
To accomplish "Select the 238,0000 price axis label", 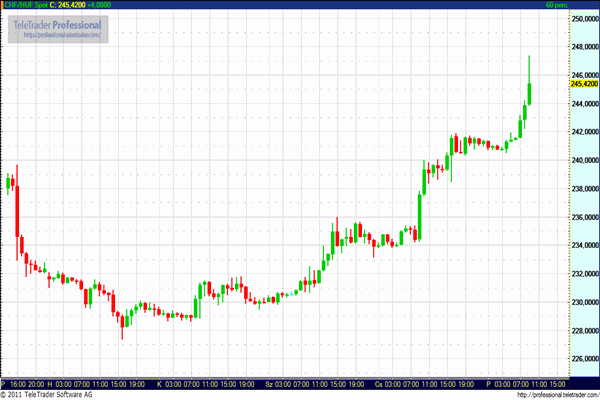I will 585,188.
